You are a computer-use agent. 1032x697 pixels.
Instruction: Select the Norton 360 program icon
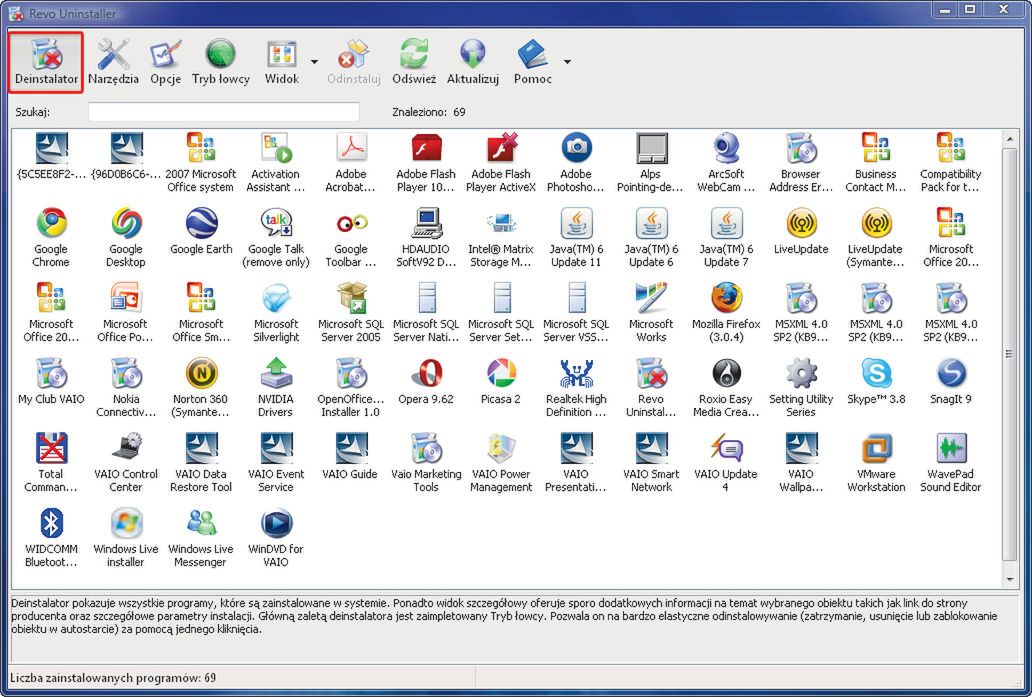(x=201, y=373)
